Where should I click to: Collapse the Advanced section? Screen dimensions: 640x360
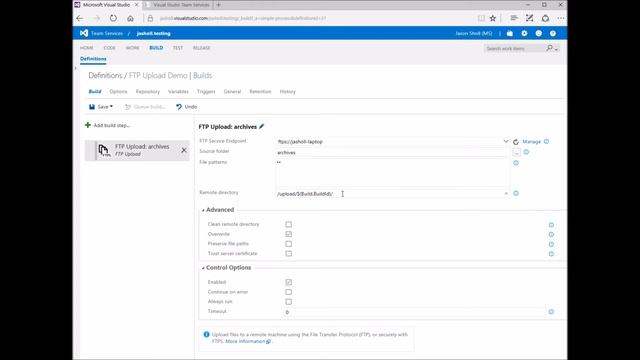pos(203,210)
